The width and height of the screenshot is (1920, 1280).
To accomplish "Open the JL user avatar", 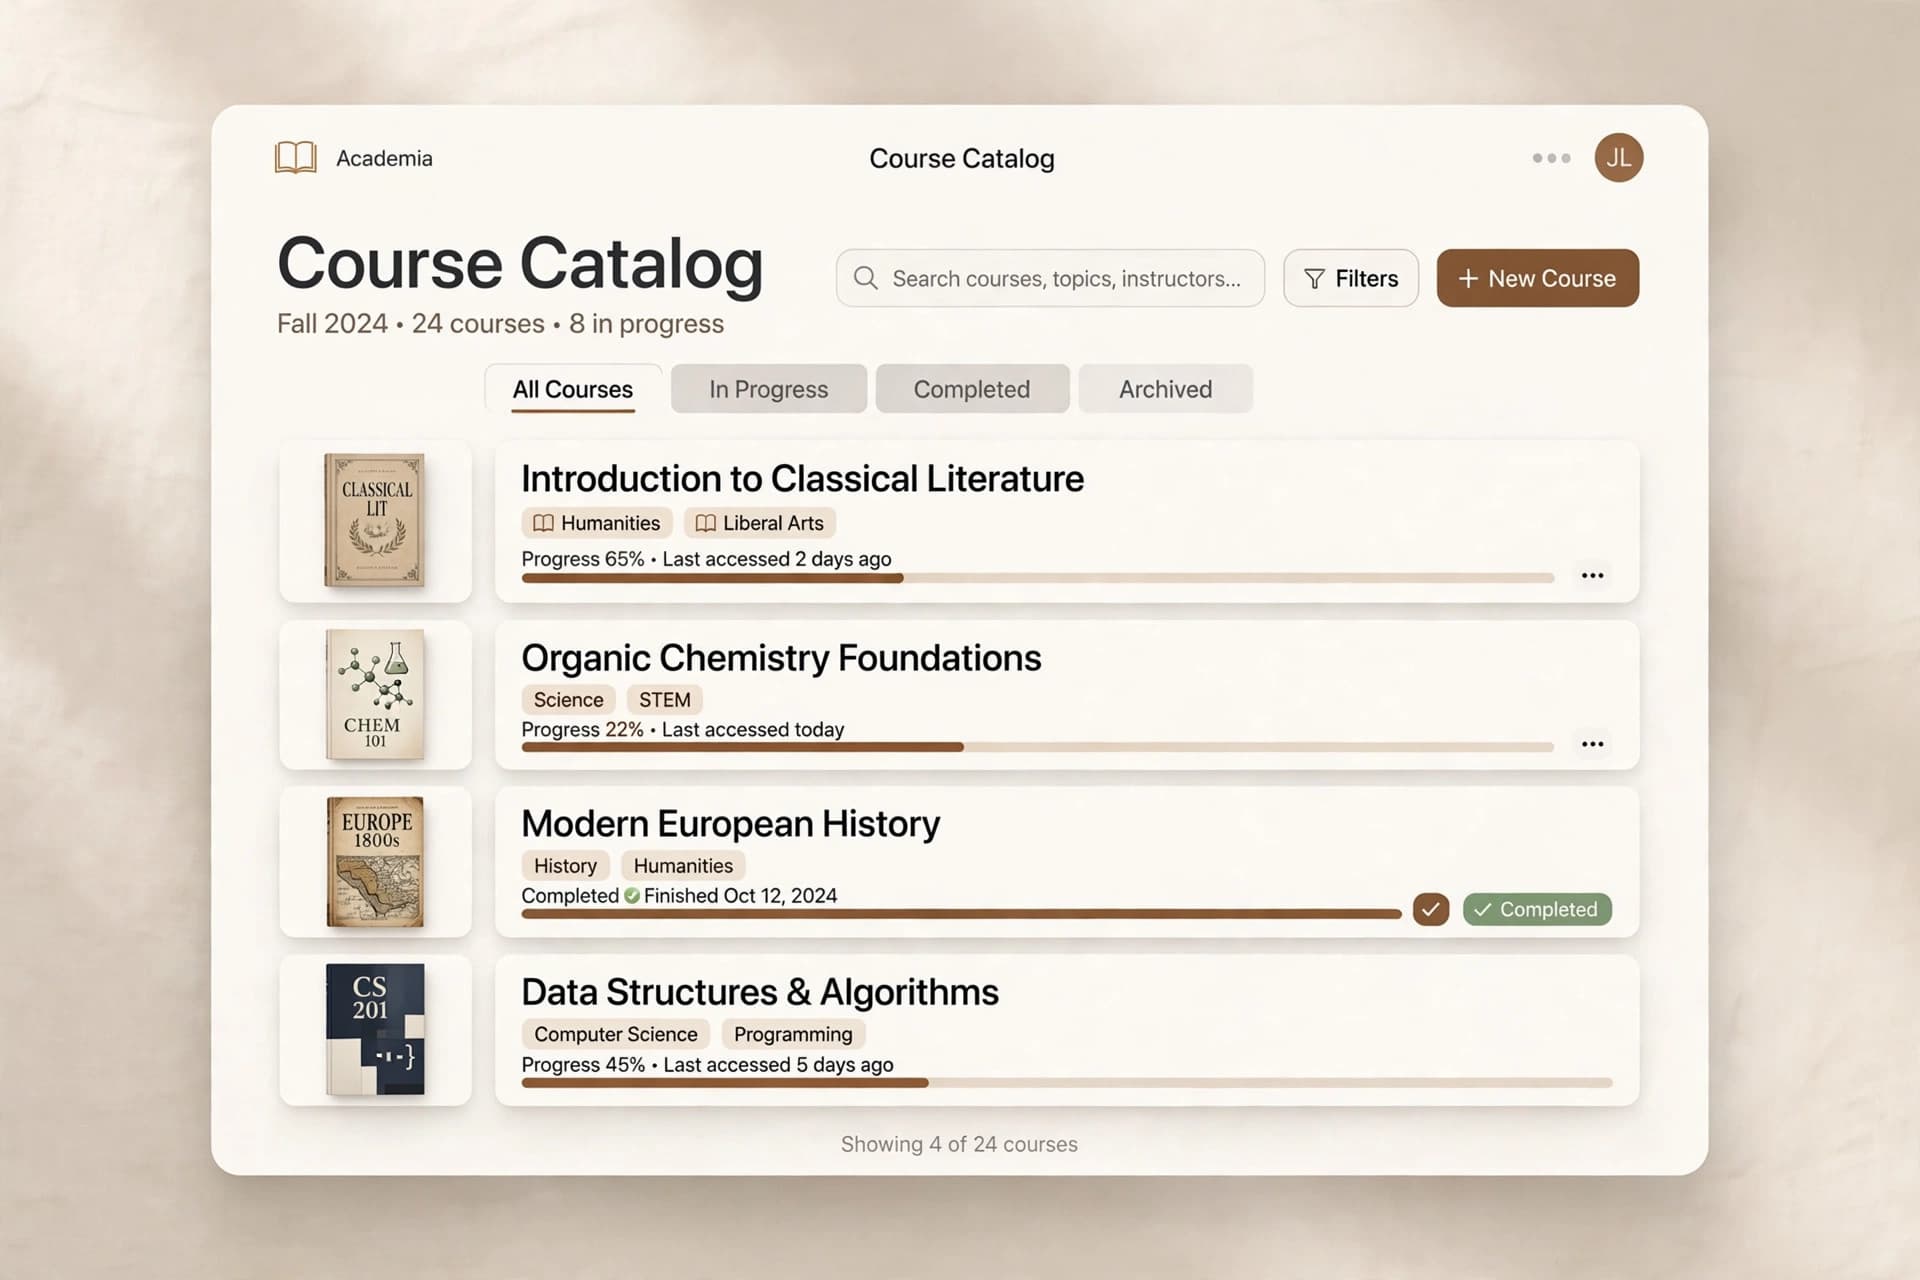I will [1618, 158].
